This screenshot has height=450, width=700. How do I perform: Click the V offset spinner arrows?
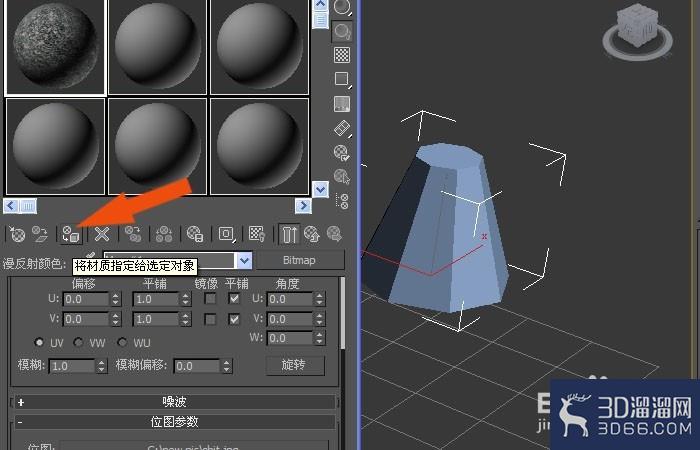116,319
